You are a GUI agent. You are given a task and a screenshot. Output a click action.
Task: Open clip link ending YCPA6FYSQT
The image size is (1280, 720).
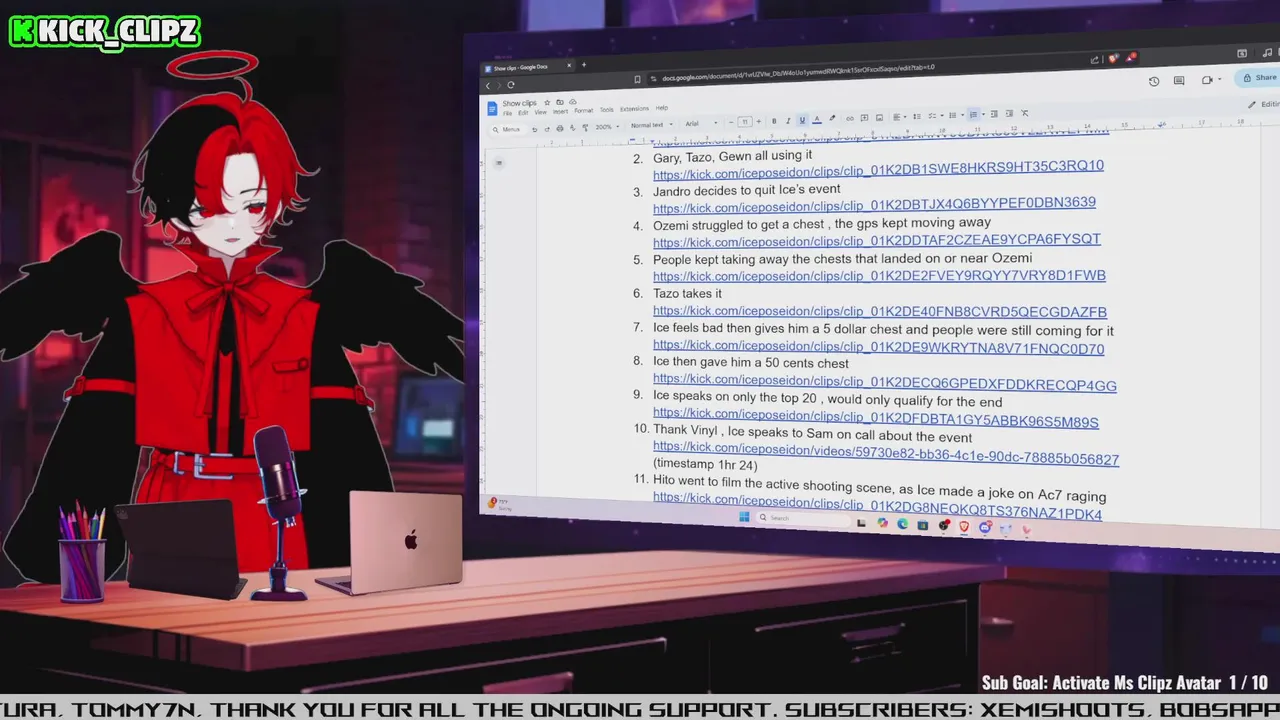(x=877, y=240)
